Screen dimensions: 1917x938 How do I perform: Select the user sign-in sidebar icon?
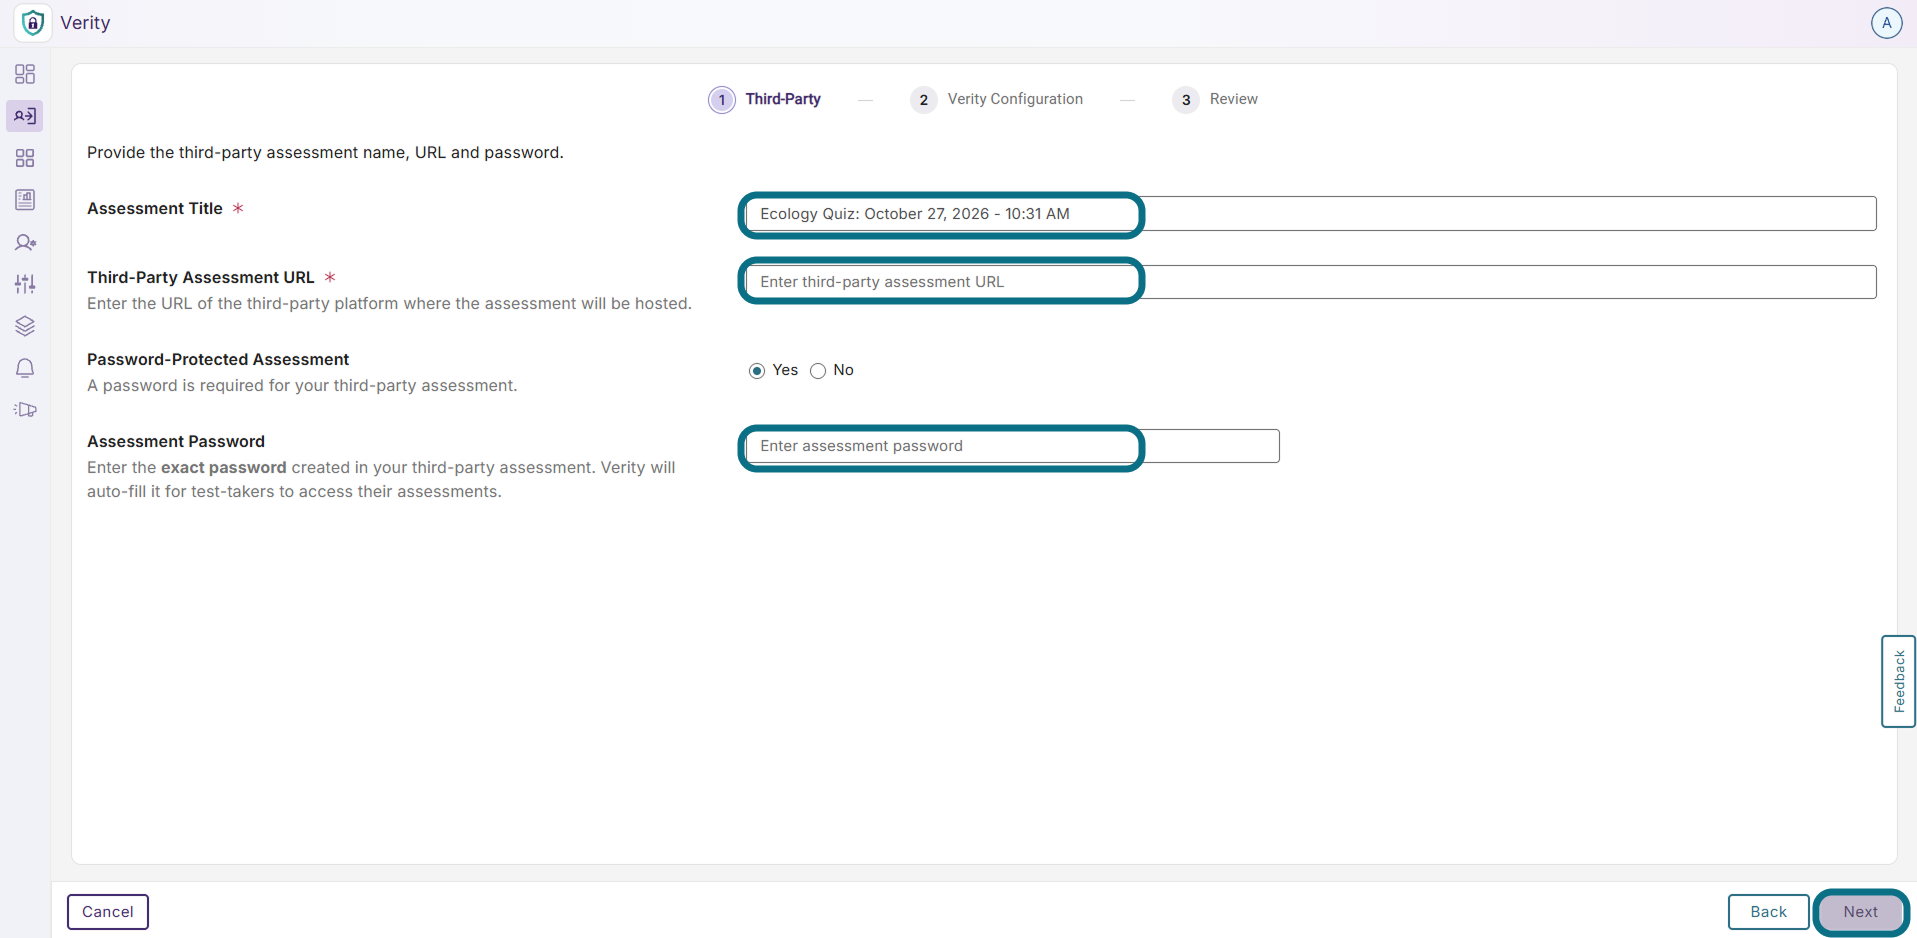(25, 116)
